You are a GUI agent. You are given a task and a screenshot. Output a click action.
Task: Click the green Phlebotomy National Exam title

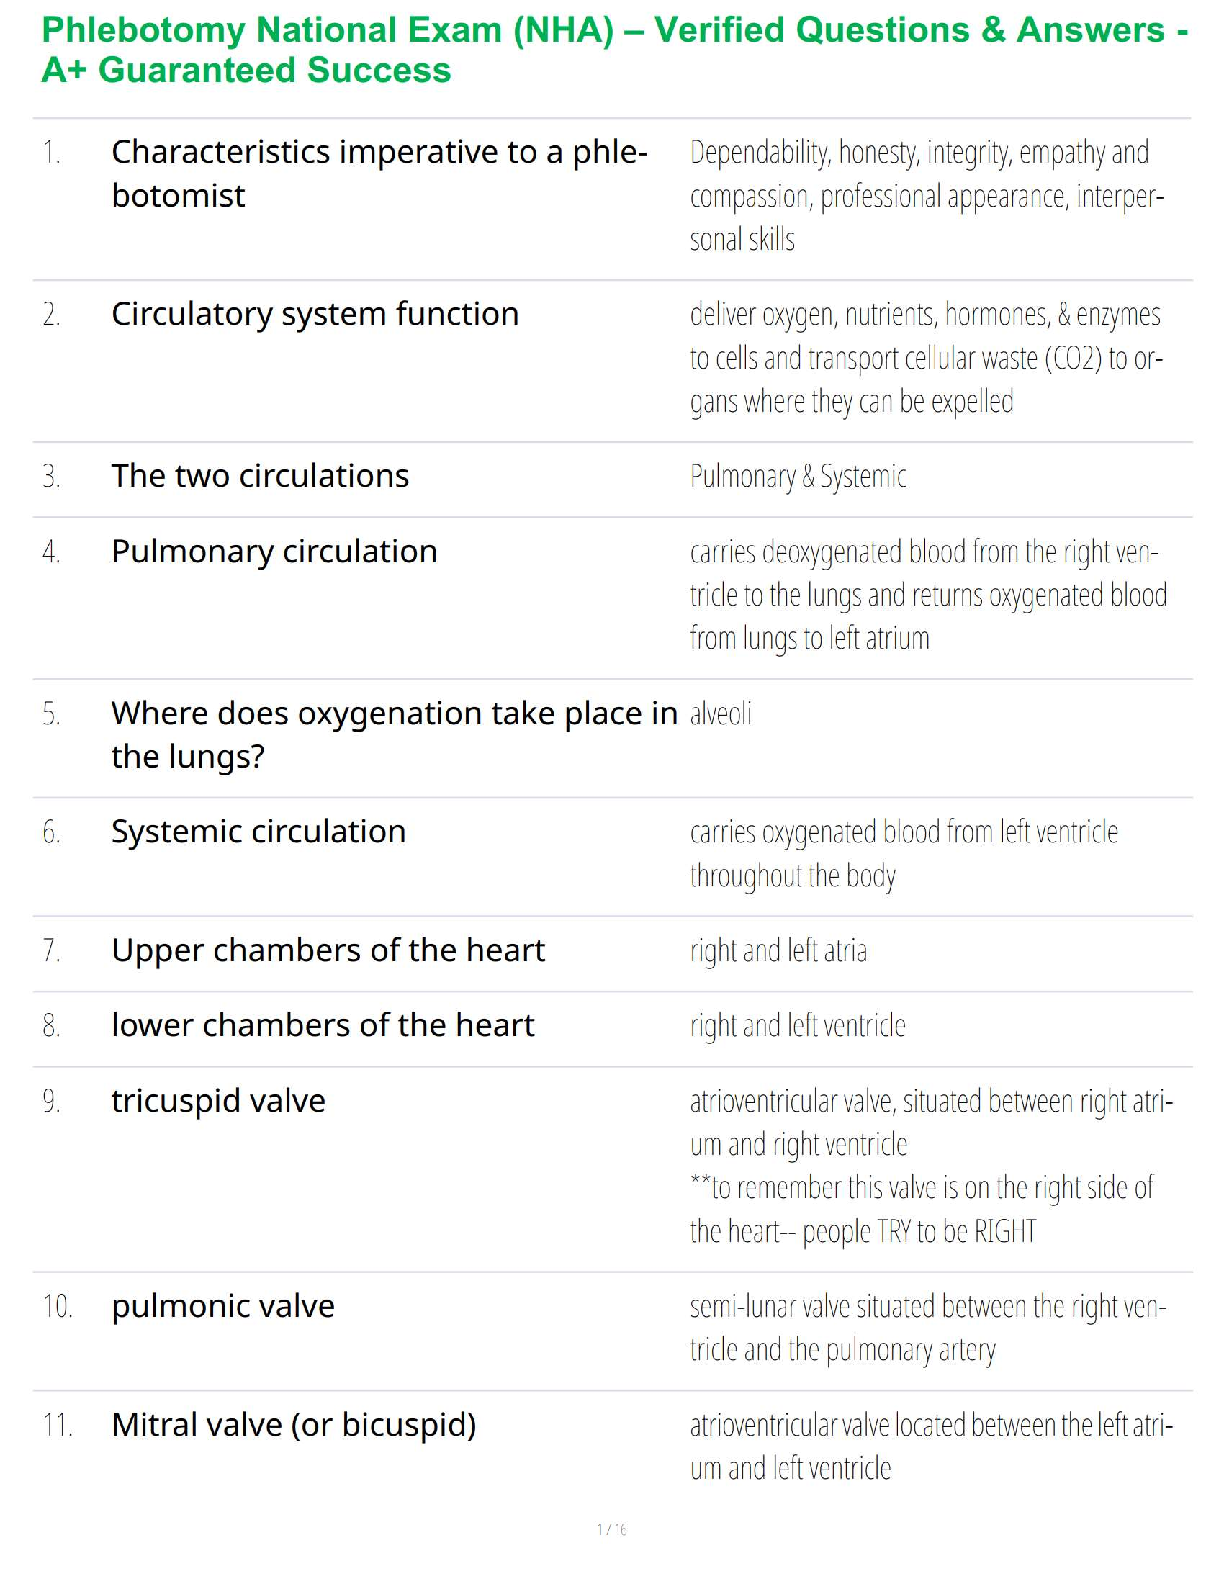coord(614,50)
